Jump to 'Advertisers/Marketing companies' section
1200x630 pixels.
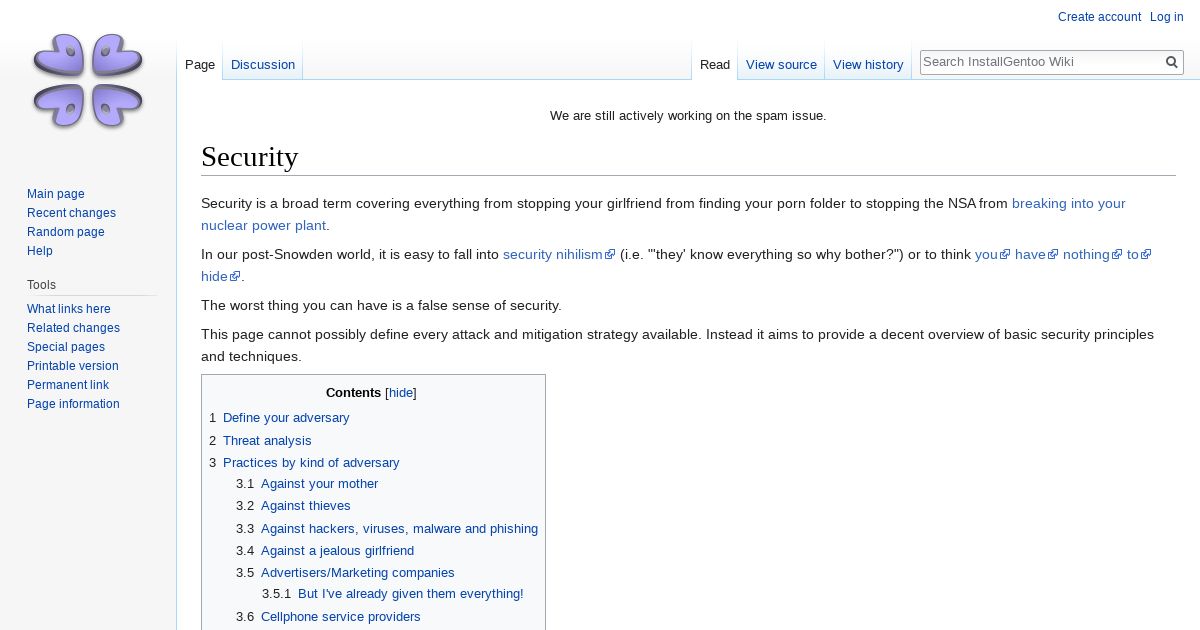tap(358, 573)
